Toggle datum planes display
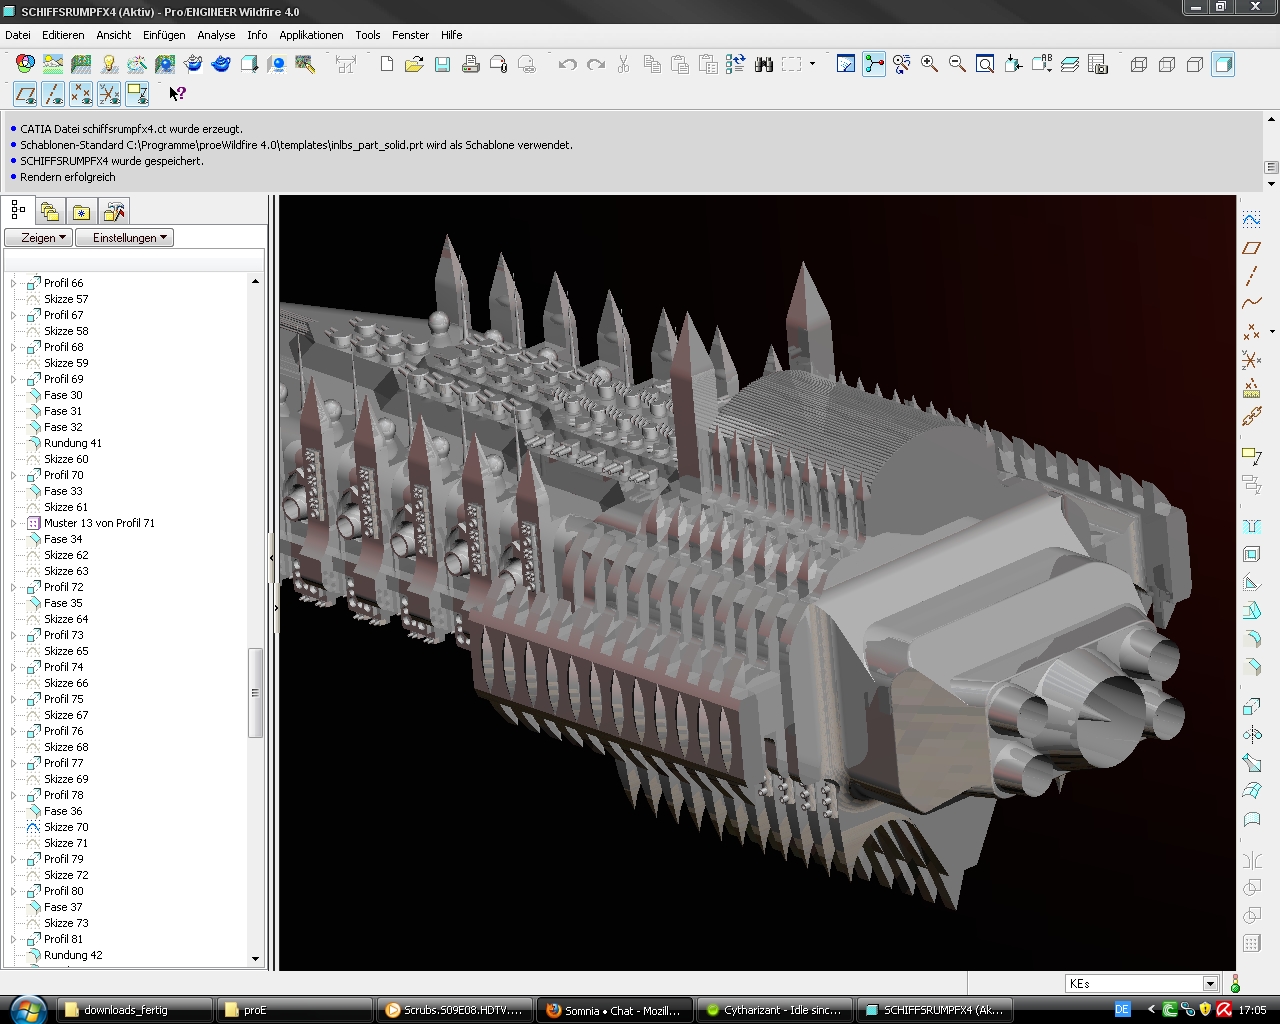This screenshot has width=1280, height=1024. [26, 94]
